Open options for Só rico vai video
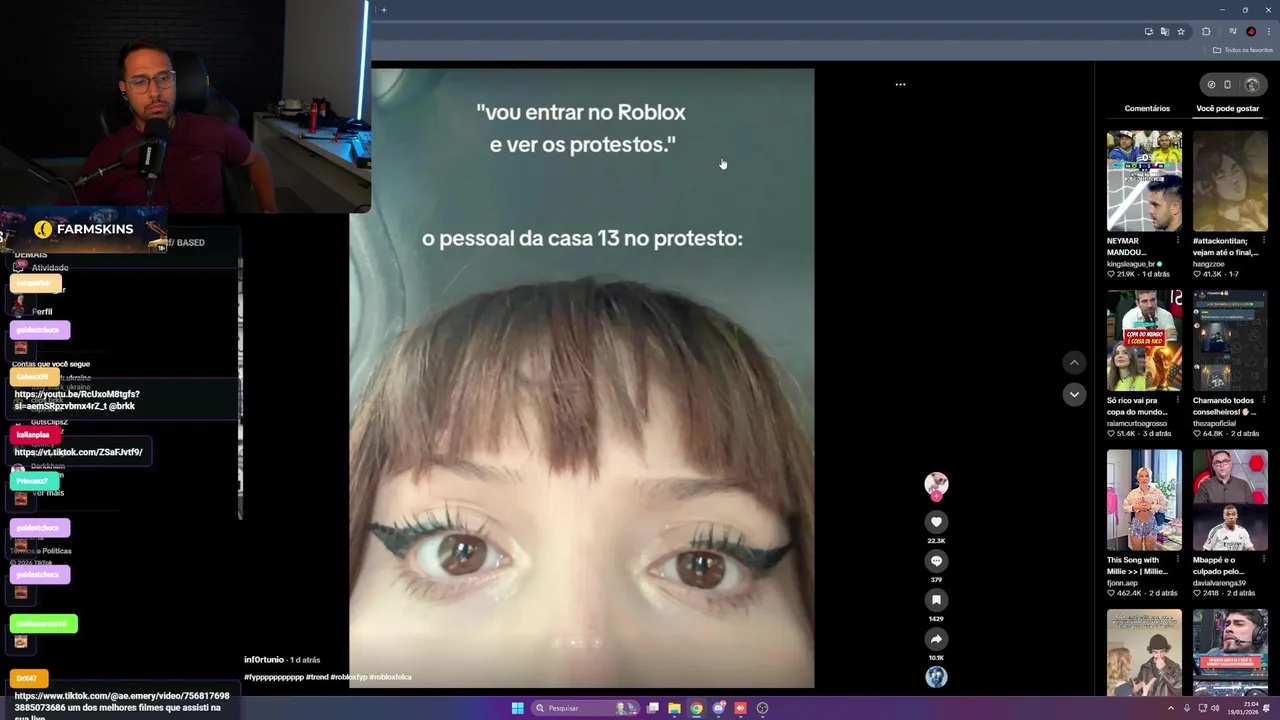 (x=1177, y=400)
